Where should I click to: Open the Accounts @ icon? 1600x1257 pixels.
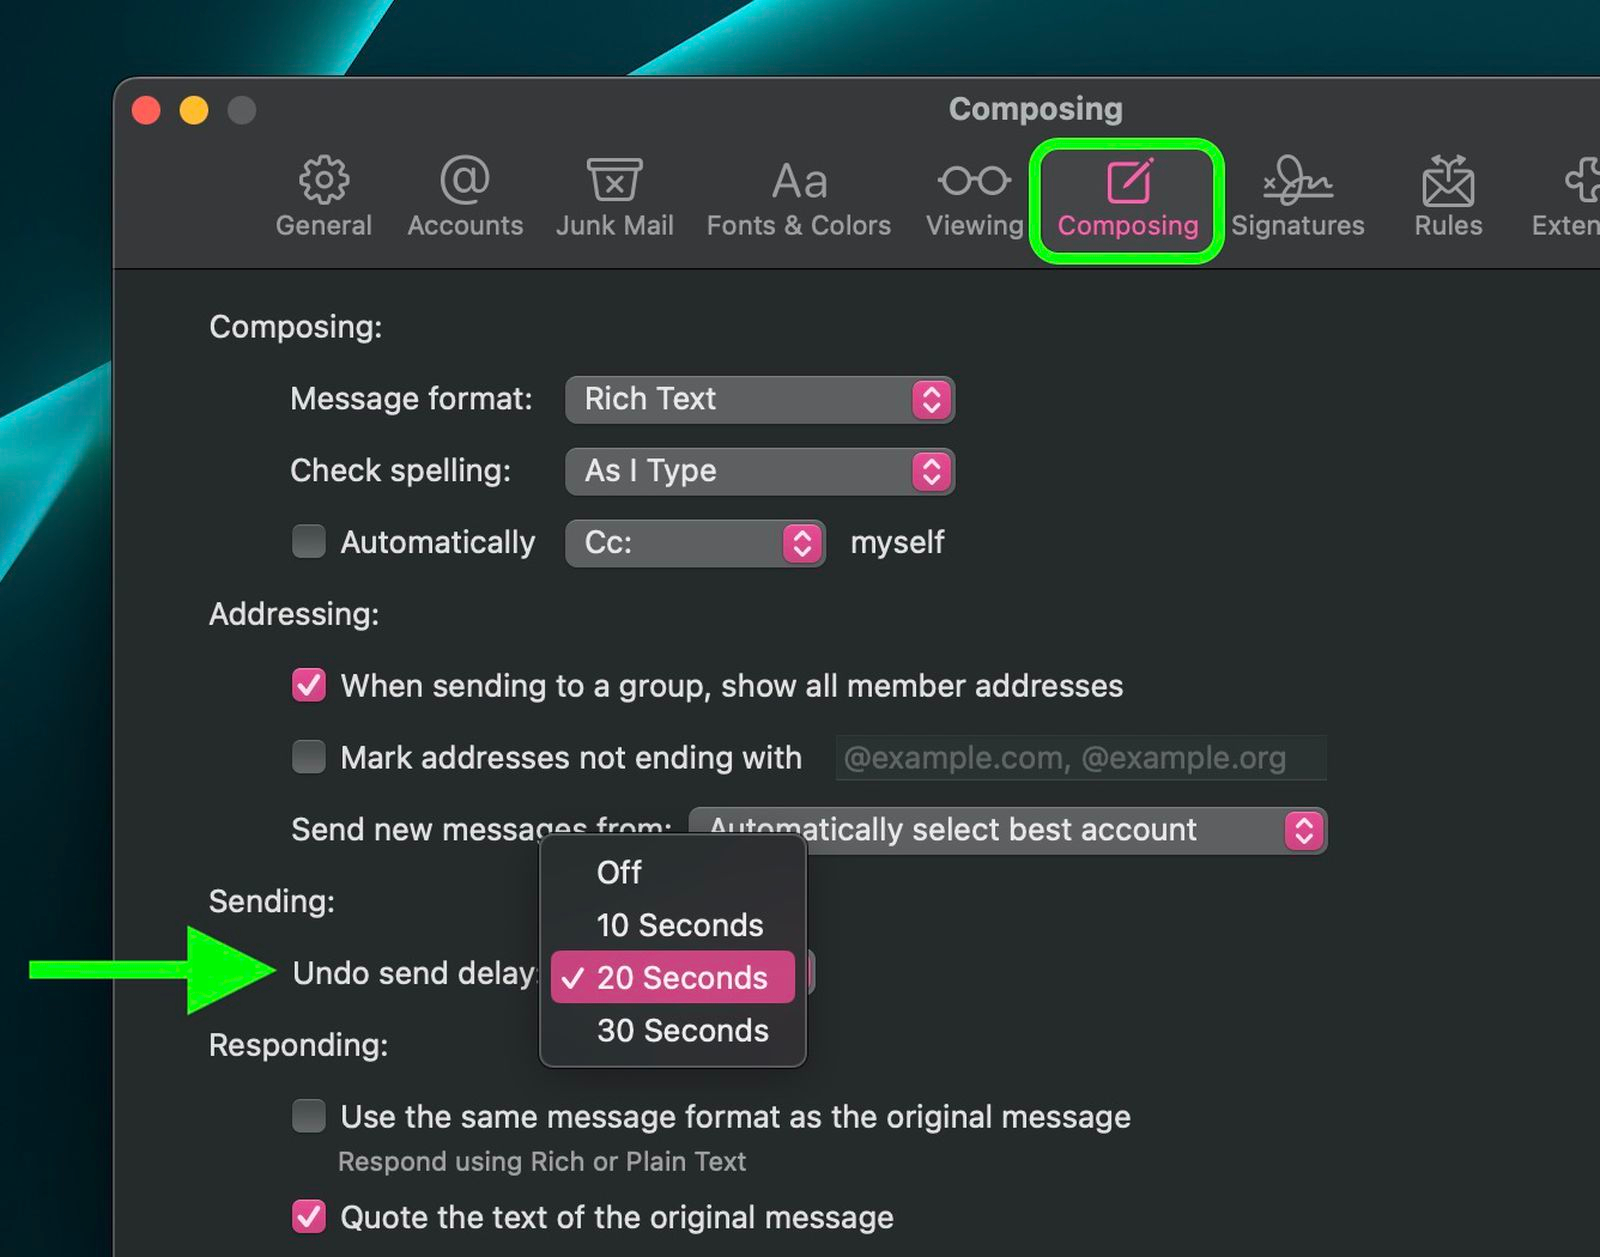point(465,180)
